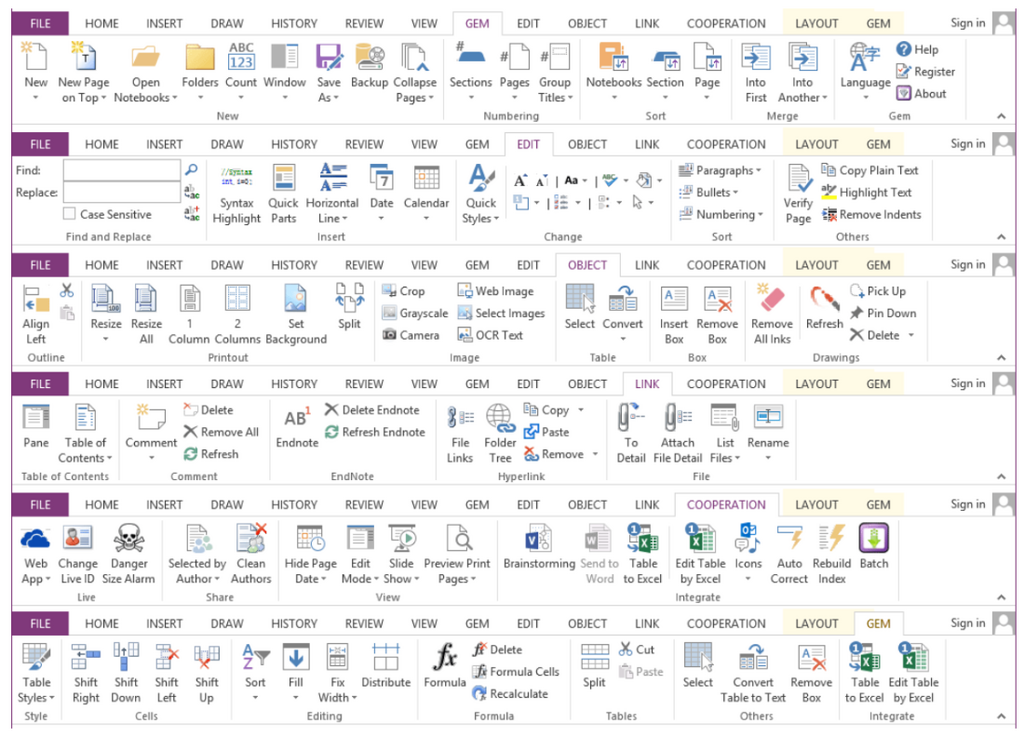Click the Recalculate button

coord(510,693)
